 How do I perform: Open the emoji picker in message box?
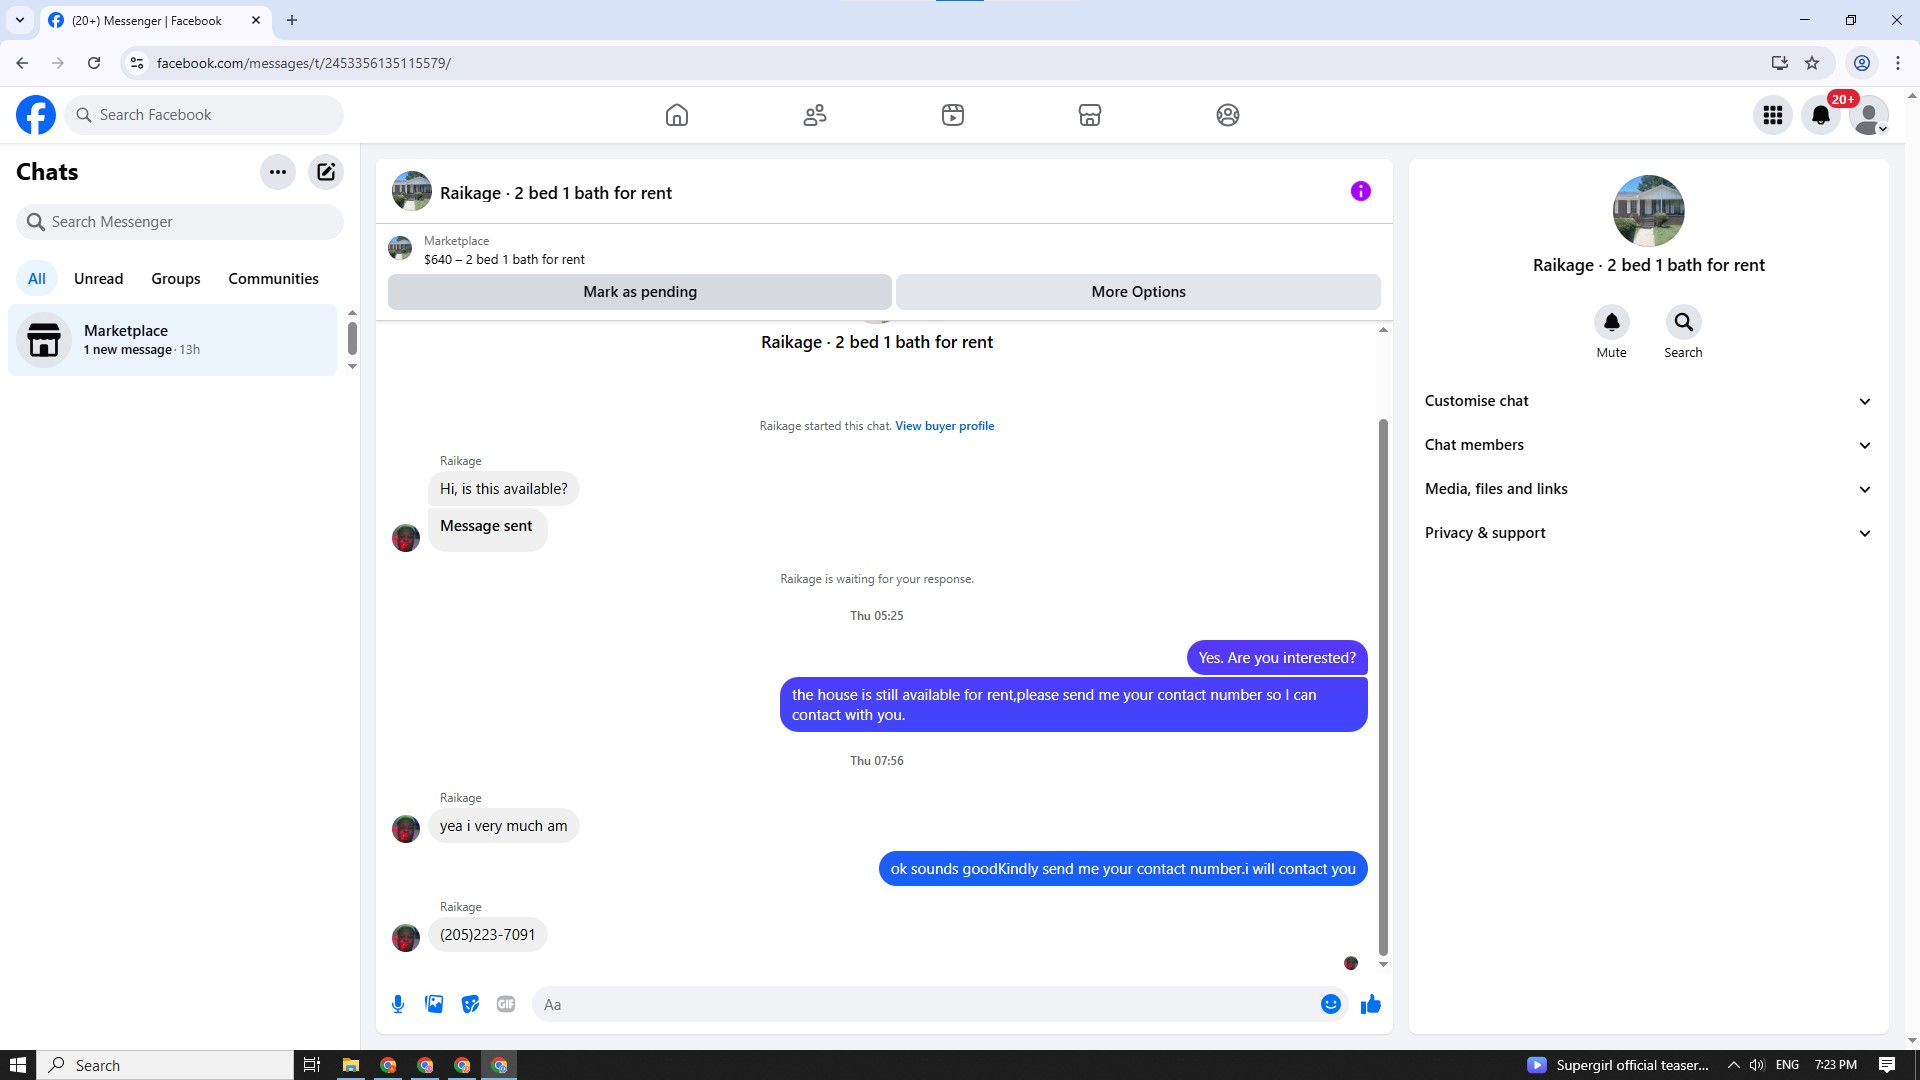point(1330,1004)
